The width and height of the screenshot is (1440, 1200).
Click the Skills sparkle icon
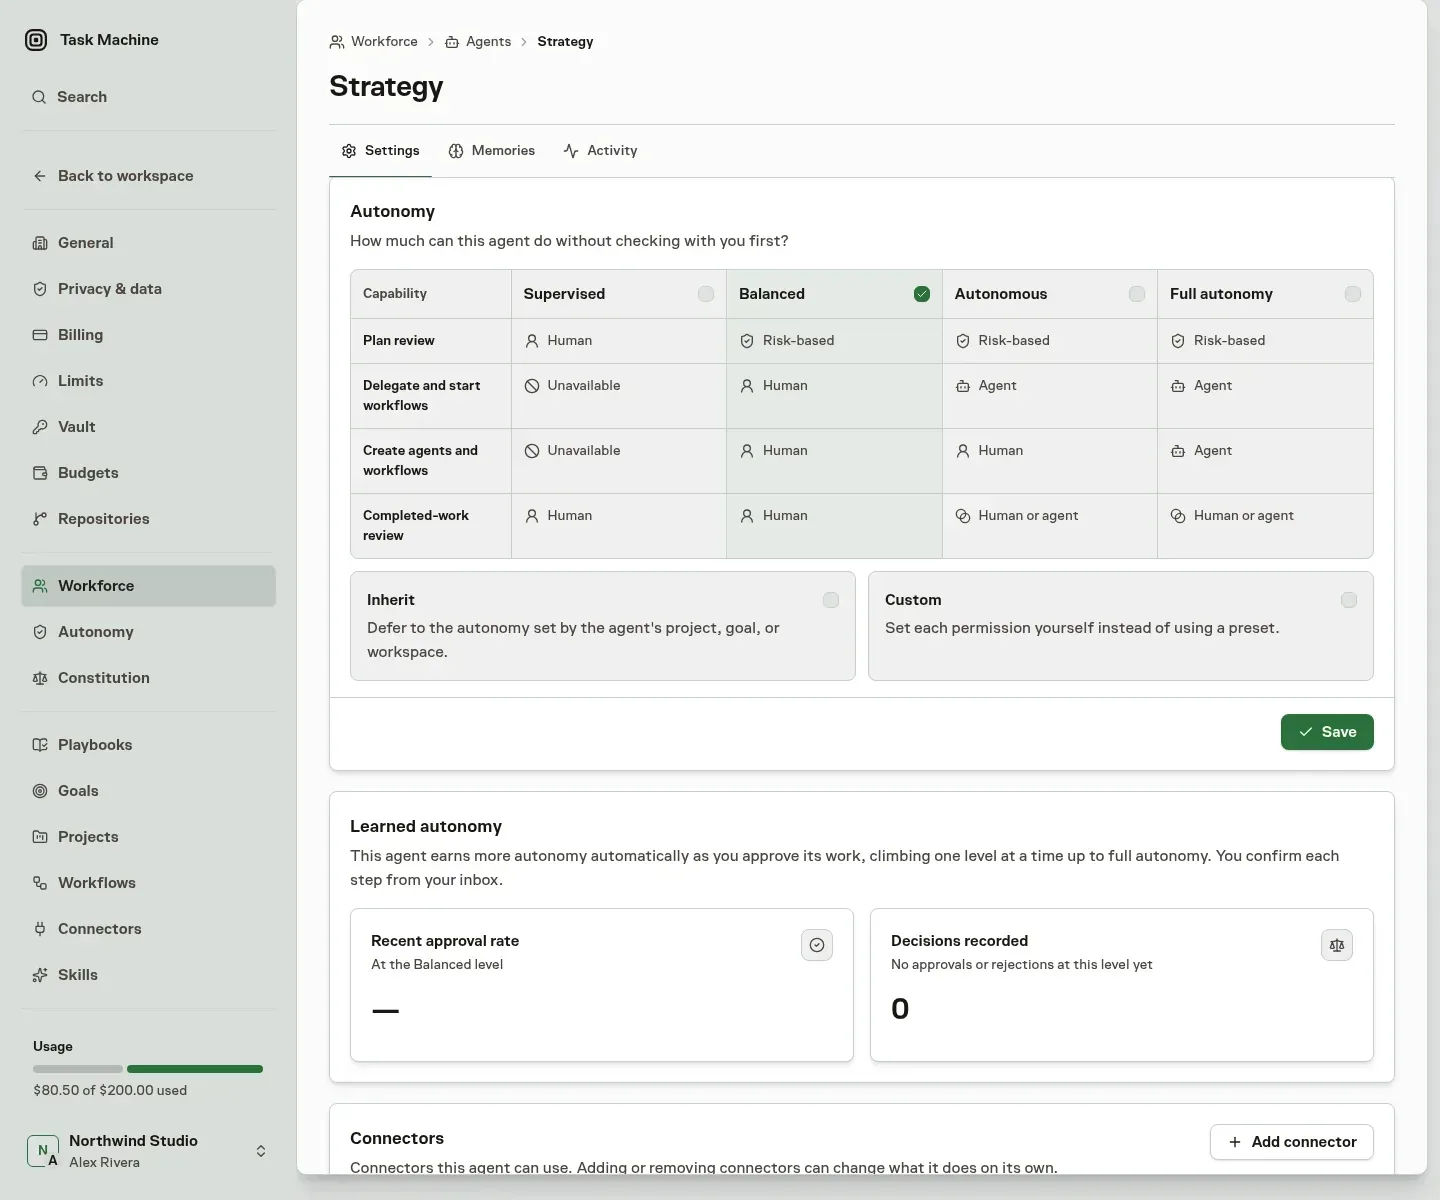[x=40, y=975]
